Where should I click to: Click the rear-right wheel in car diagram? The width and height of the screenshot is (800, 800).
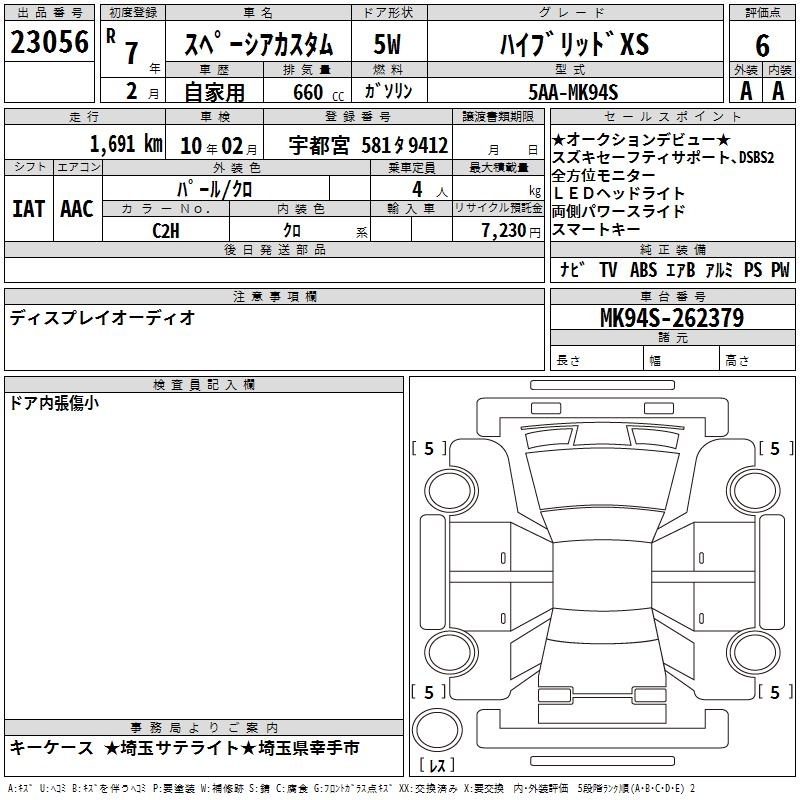[x=753, y=652]
